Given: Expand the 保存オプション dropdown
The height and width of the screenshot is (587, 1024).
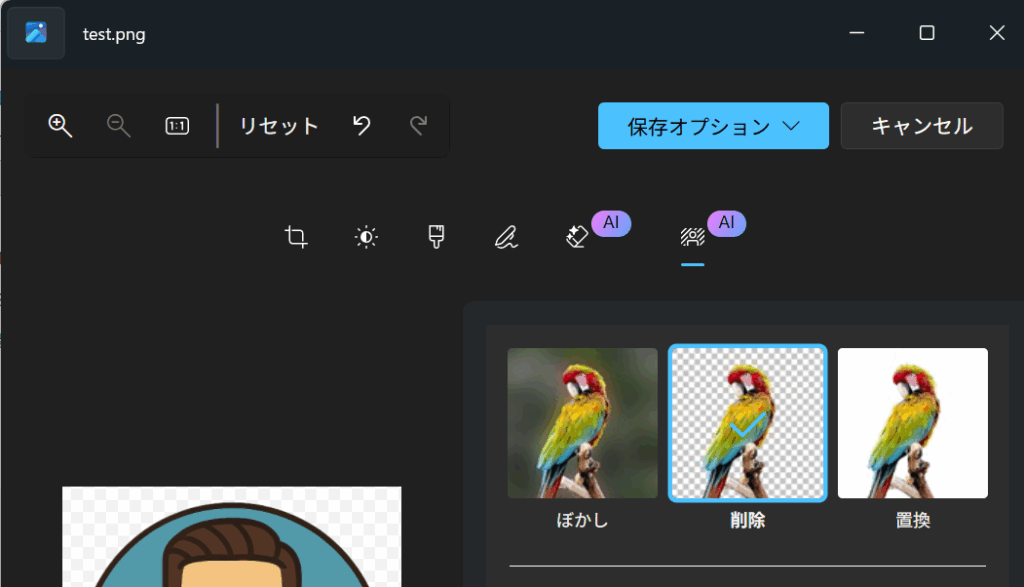Looking at the screenshot, I should coord(713,126).
